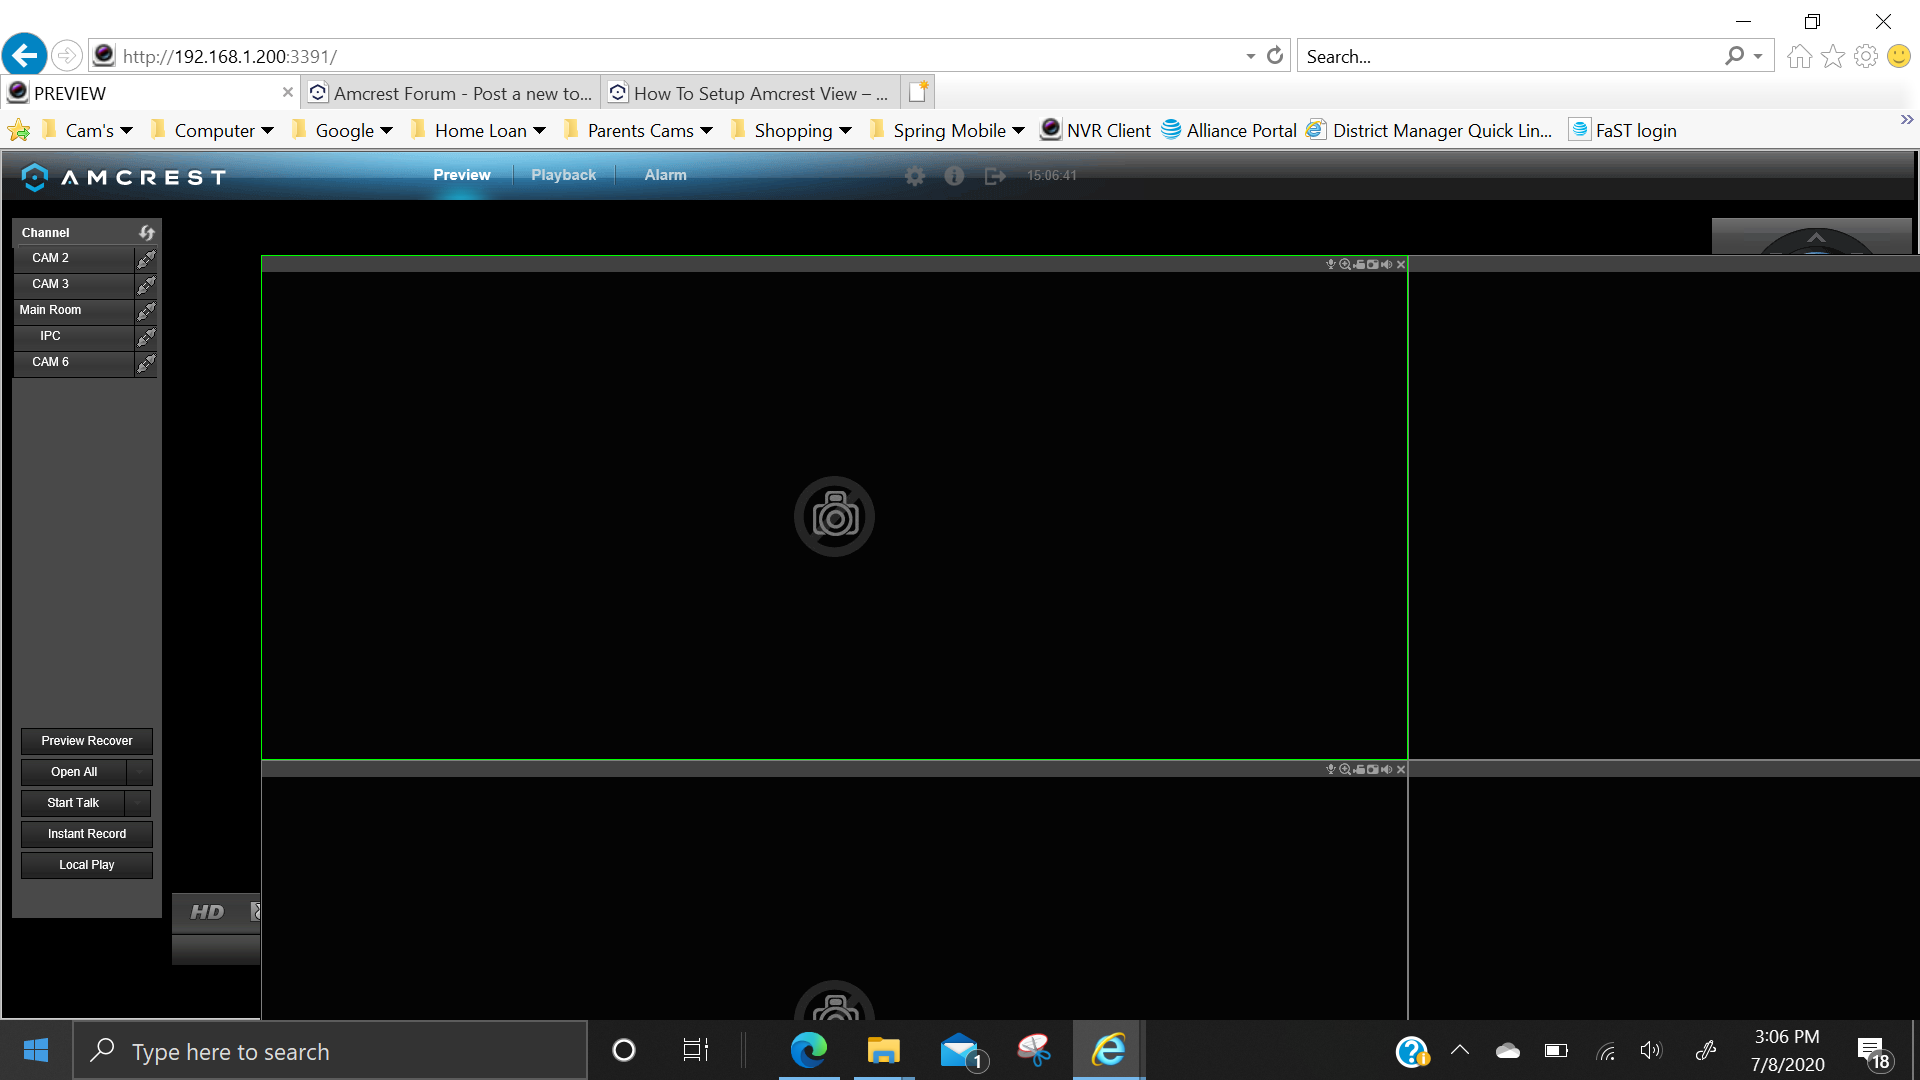Select the Main Room channel

[74, 310]
